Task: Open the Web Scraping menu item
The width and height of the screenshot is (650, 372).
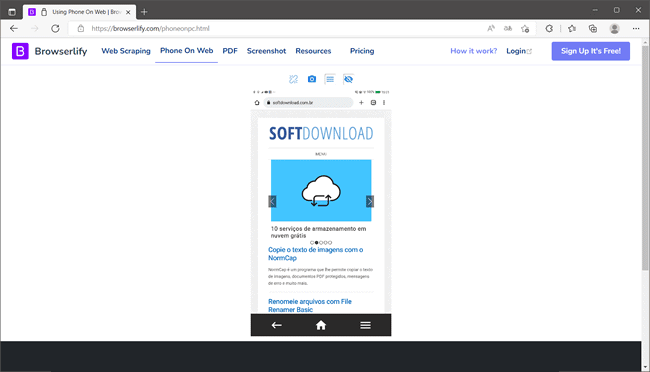Action: 126,51
